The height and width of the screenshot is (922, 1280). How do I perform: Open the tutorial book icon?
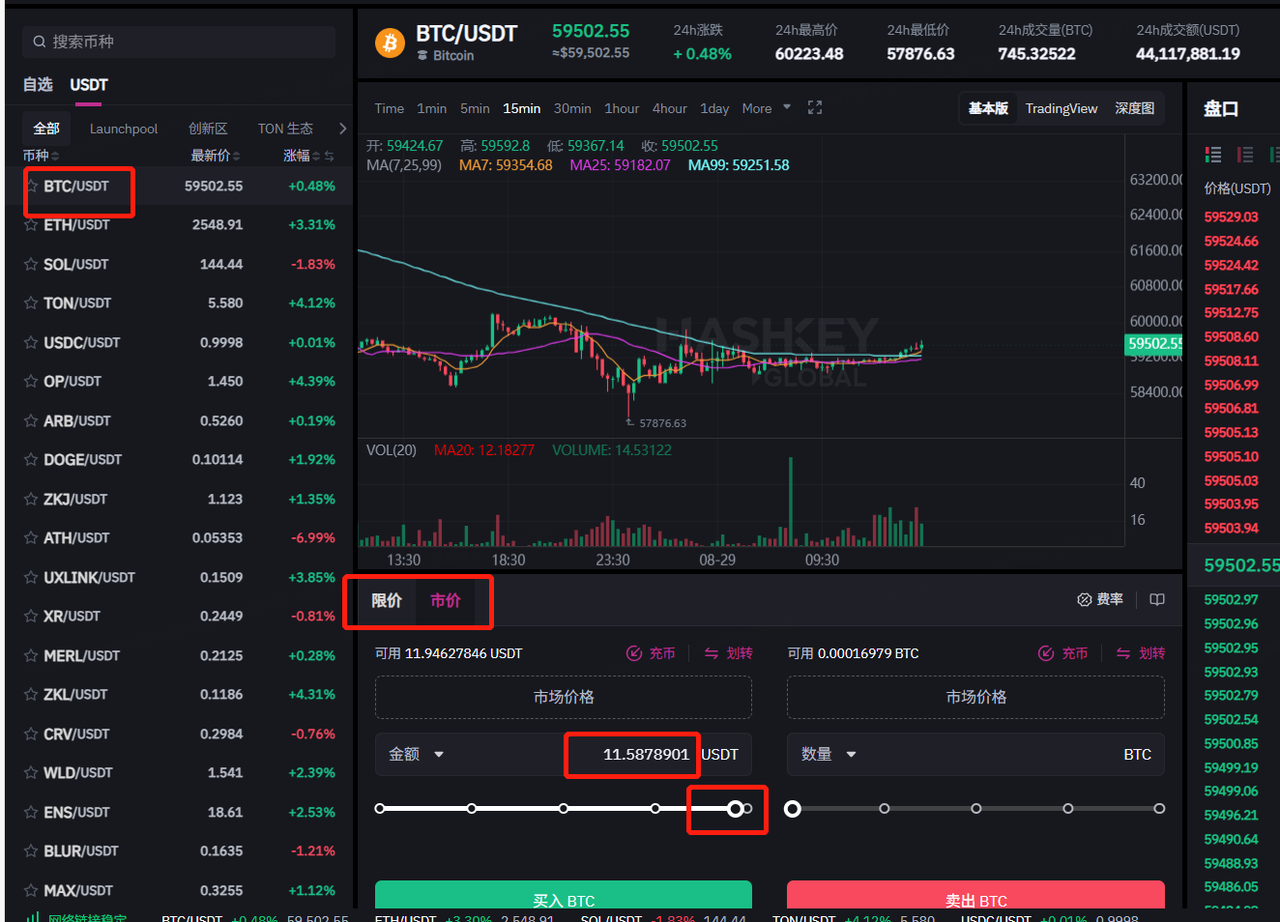[1157, 600]
